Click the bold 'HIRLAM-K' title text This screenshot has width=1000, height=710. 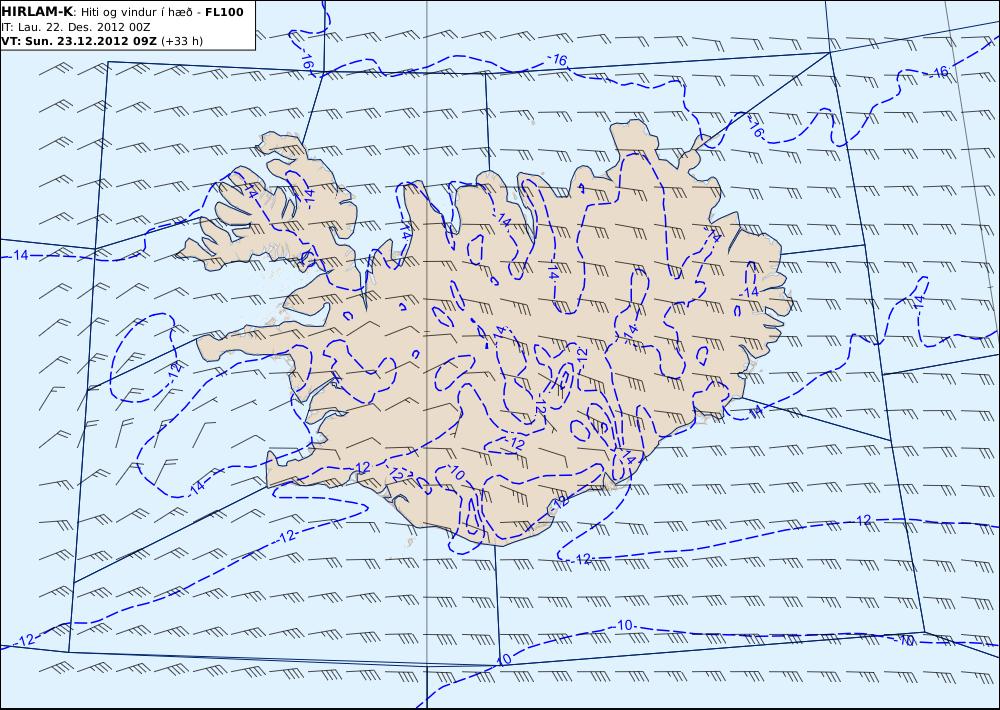tap(38, 12)
